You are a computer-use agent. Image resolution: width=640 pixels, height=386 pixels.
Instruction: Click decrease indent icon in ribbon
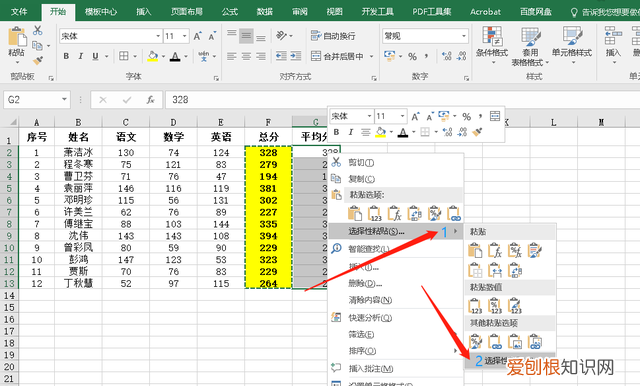pyautogui.click(x=281, y=56)
